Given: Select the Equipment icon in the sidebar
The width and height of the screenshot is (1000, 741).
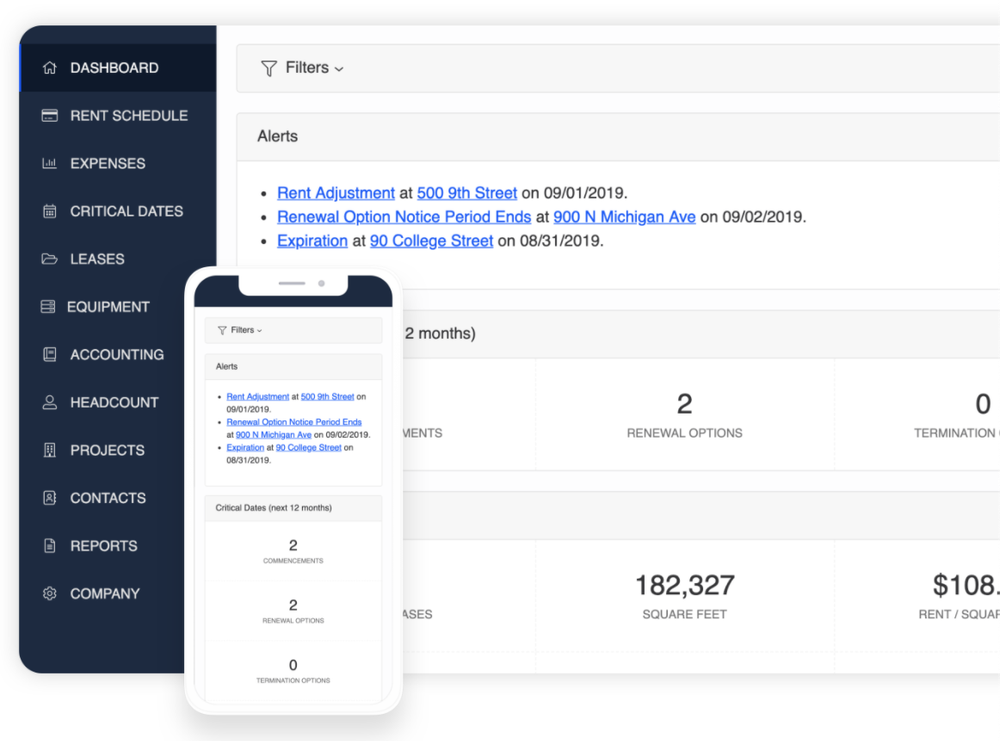Looking at the screenshot, I should coord(49,306).
